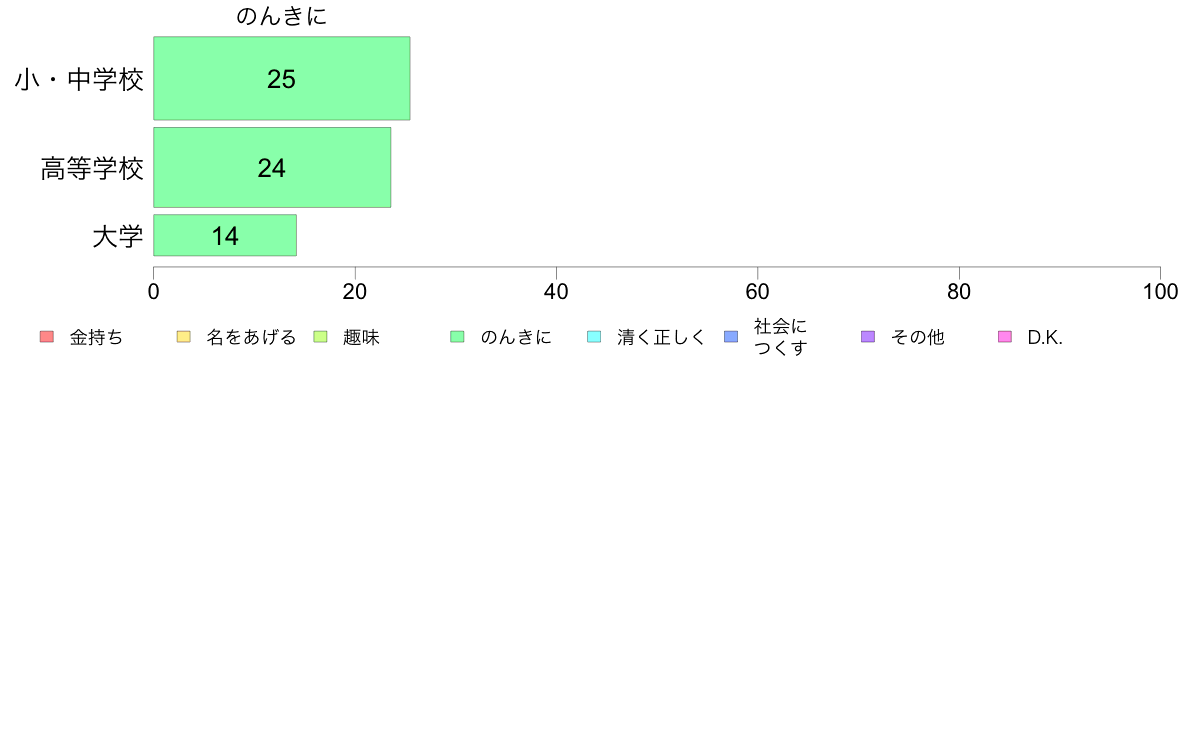Click the green のんきに legend swatch
Image resolution: width=1188 pixels, height=736 pixels.
(x=457, y=337)
